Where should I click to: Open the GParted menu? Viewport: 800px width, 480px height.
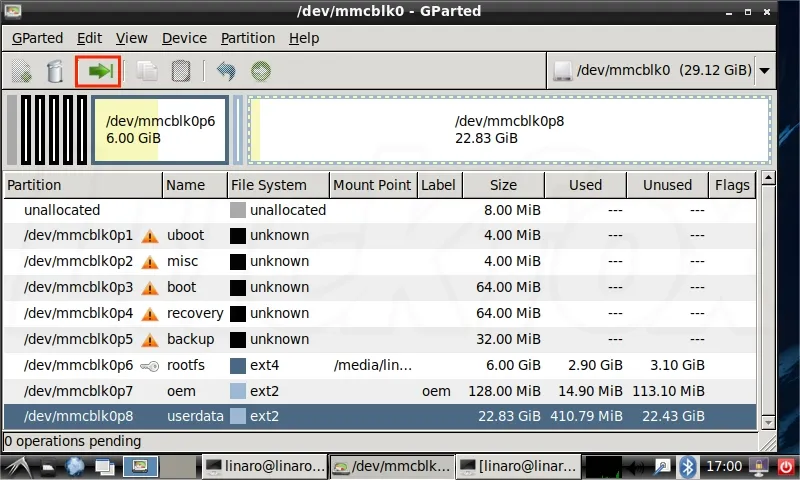click(x=37, y=38)
